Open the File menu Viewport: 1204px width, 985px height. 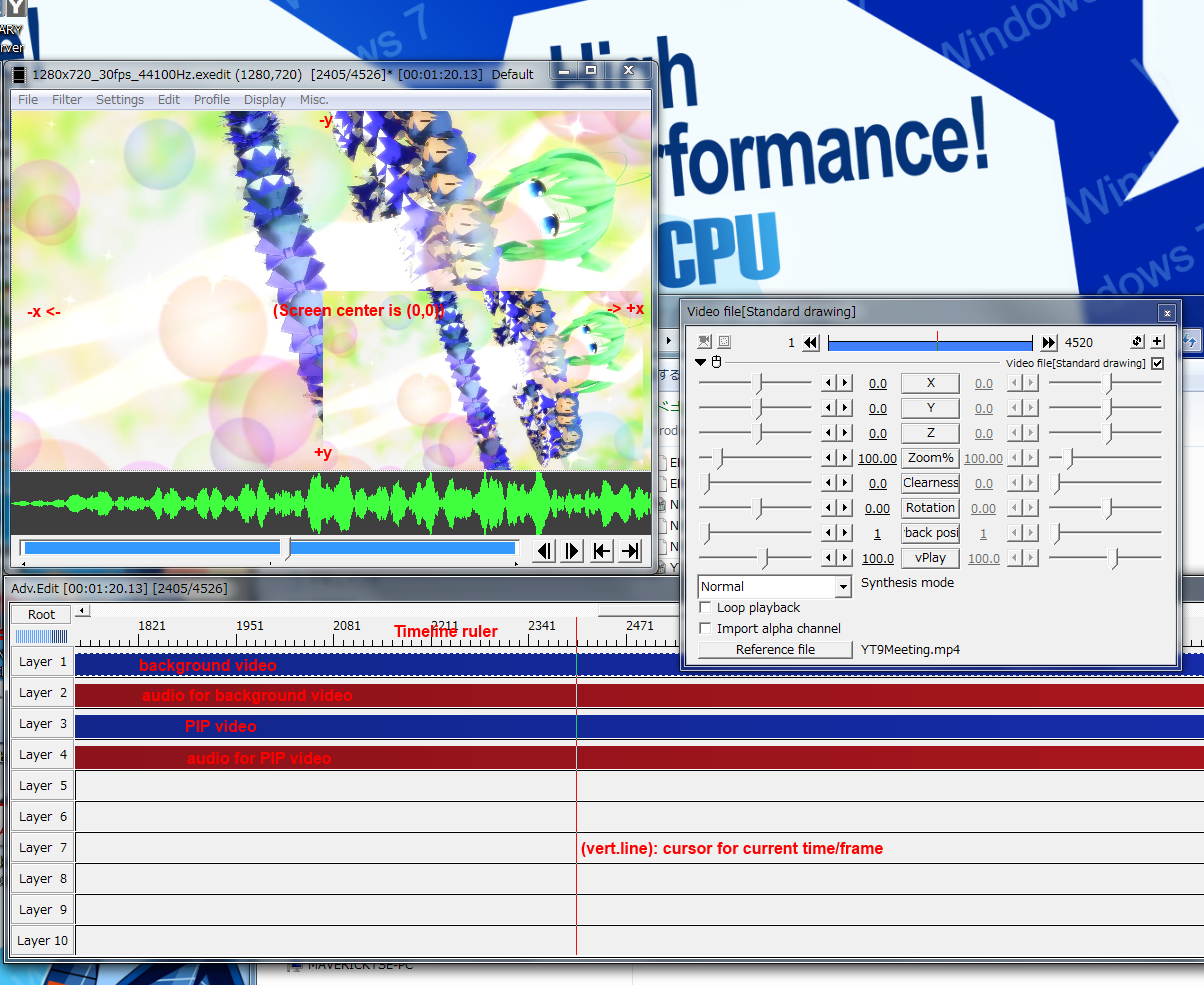28,100
